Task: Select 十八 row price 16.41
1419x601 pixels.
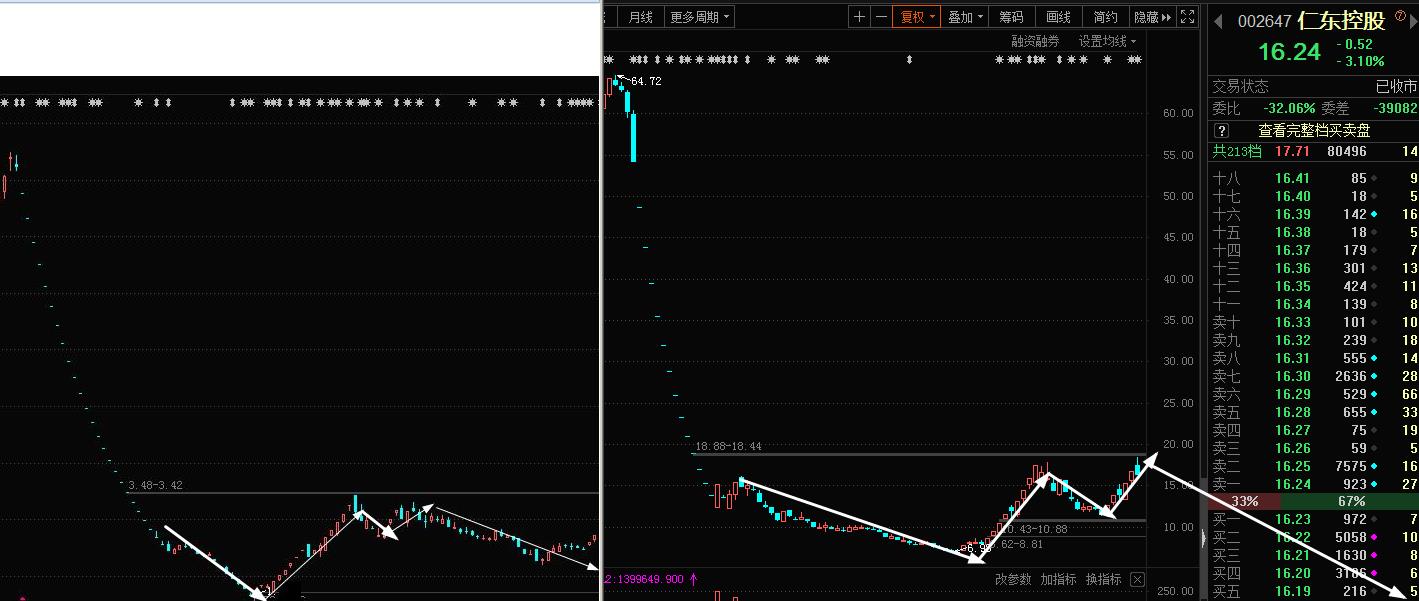Action: (x=1292, y=178)
